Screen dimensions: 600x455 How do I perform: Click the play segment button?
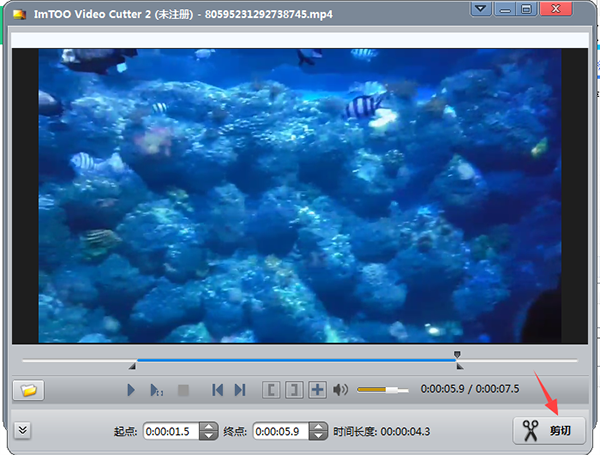pyautogui.click(x=157, y=390)
